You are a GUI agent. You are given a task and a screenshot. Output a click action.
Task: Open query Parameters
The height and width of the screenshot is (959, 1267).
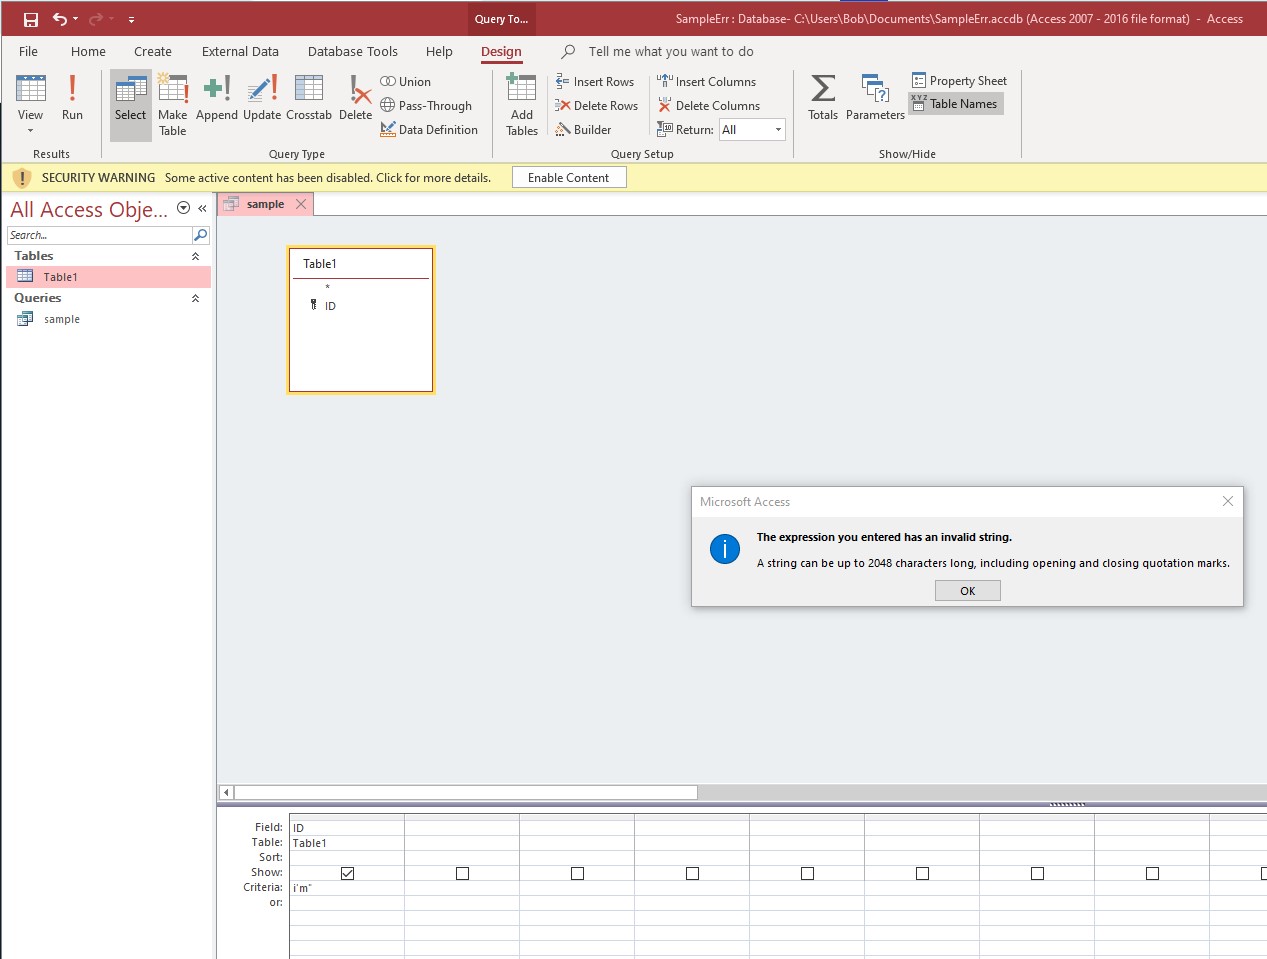(875, 98)
